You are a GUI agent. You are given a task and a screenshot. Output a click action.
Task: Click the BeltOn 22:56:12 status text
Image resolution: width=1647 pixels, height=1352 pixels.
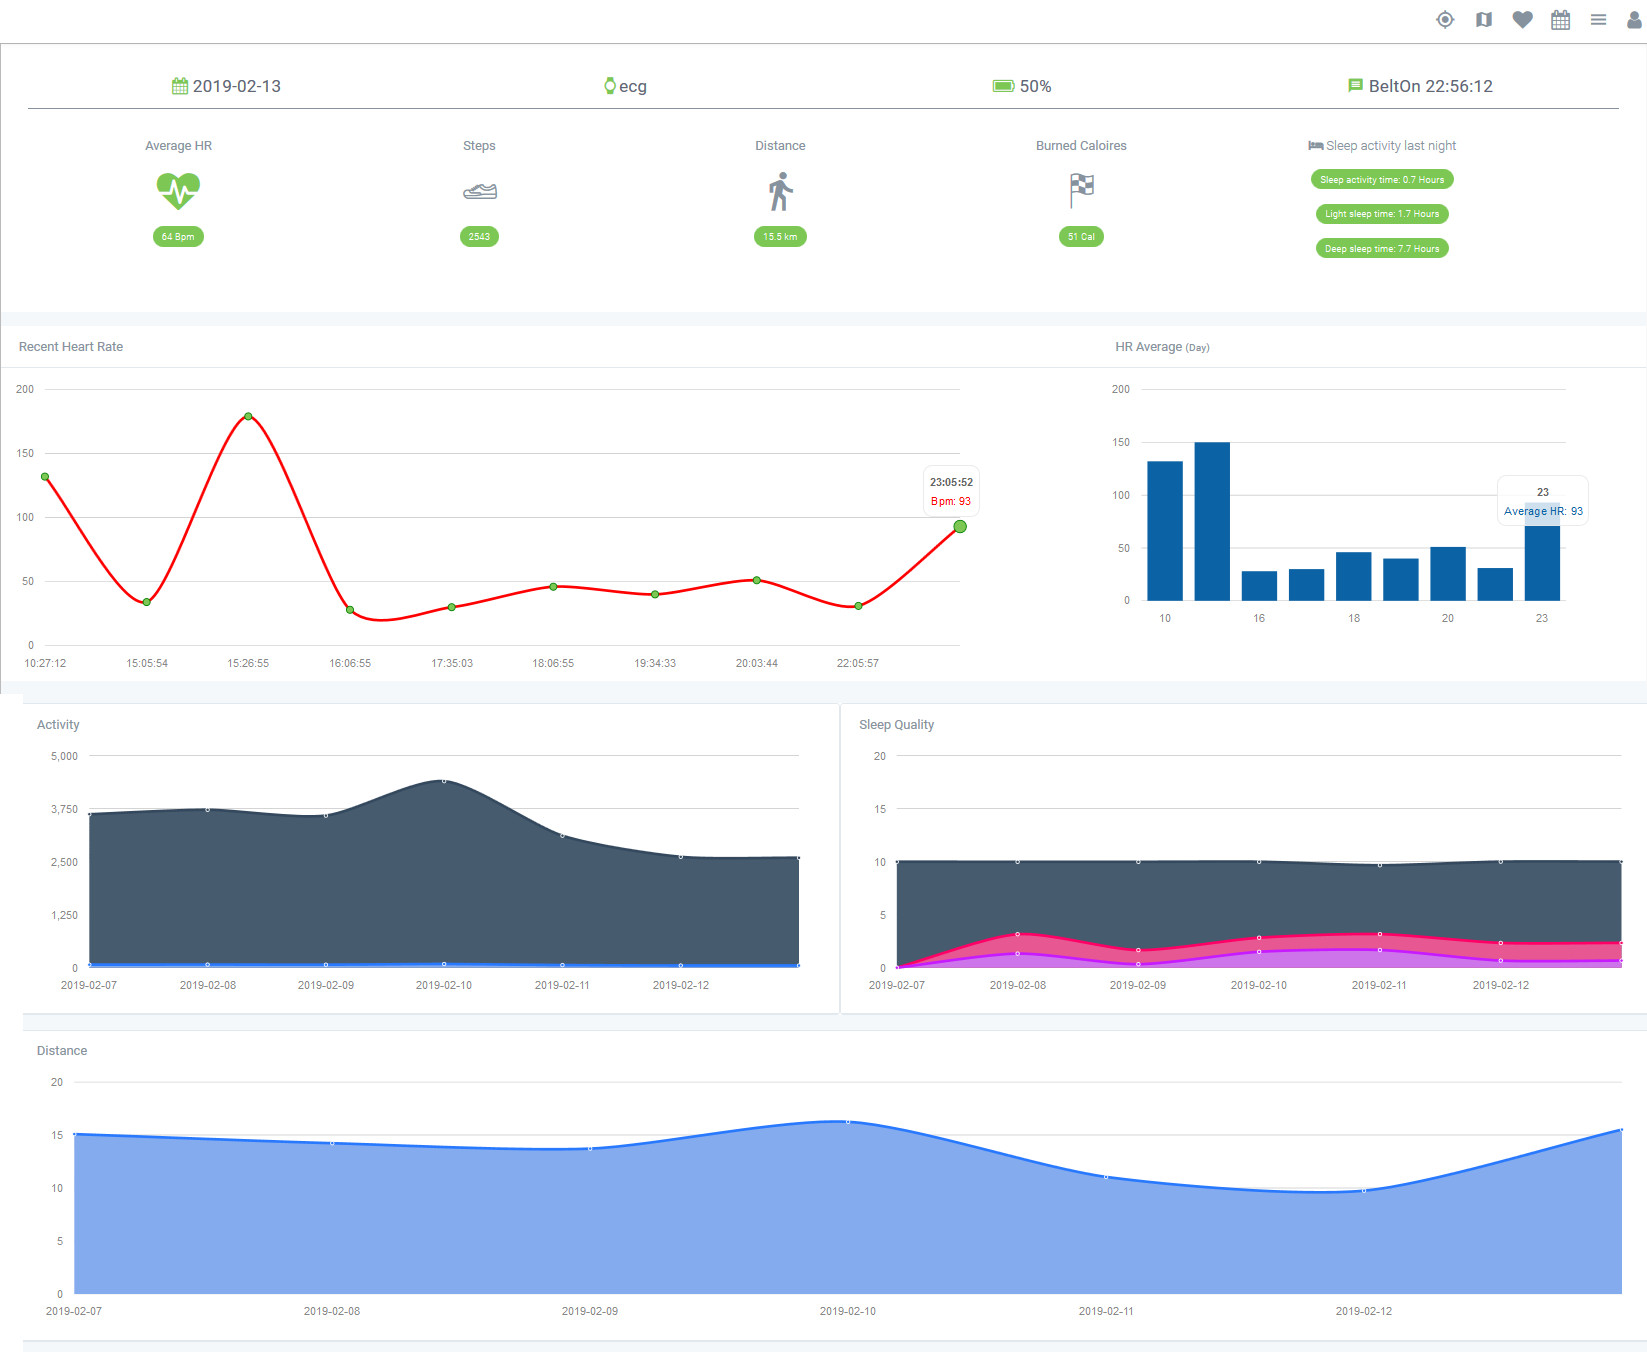(1431, 86)
